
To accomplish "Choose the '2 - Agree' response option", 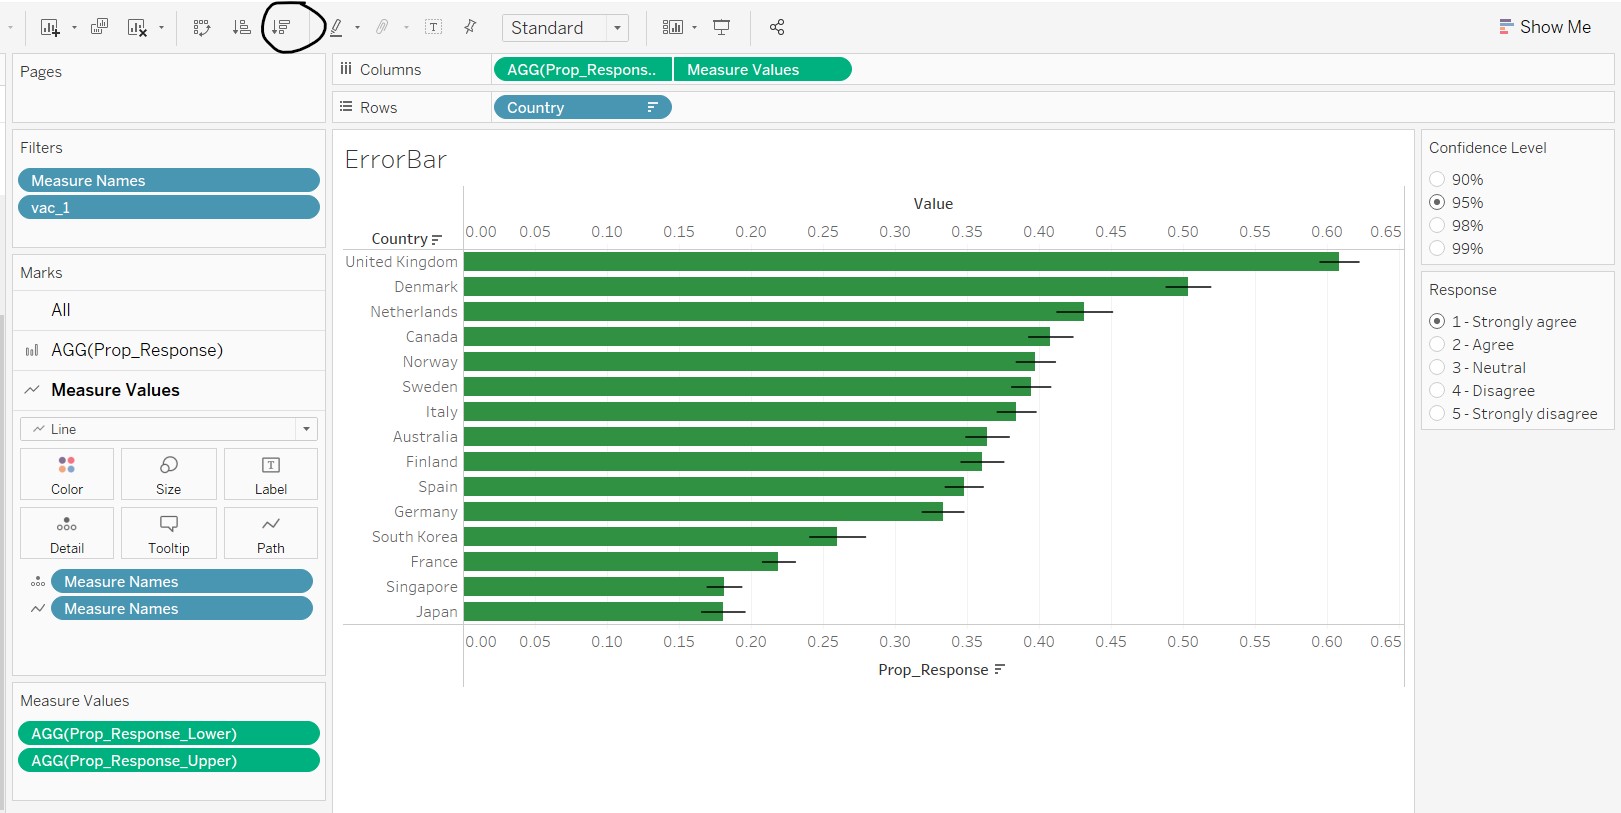I will click(1437, 345).
